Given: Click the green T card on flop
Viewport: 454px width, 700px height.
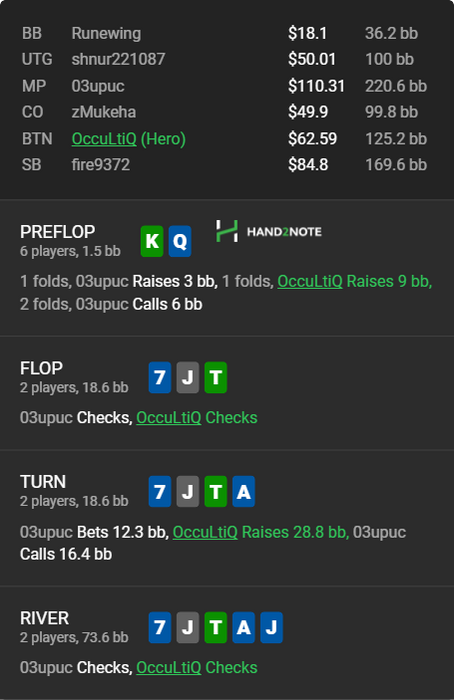Looking at the screenshot, I should (x=216, y=378).
